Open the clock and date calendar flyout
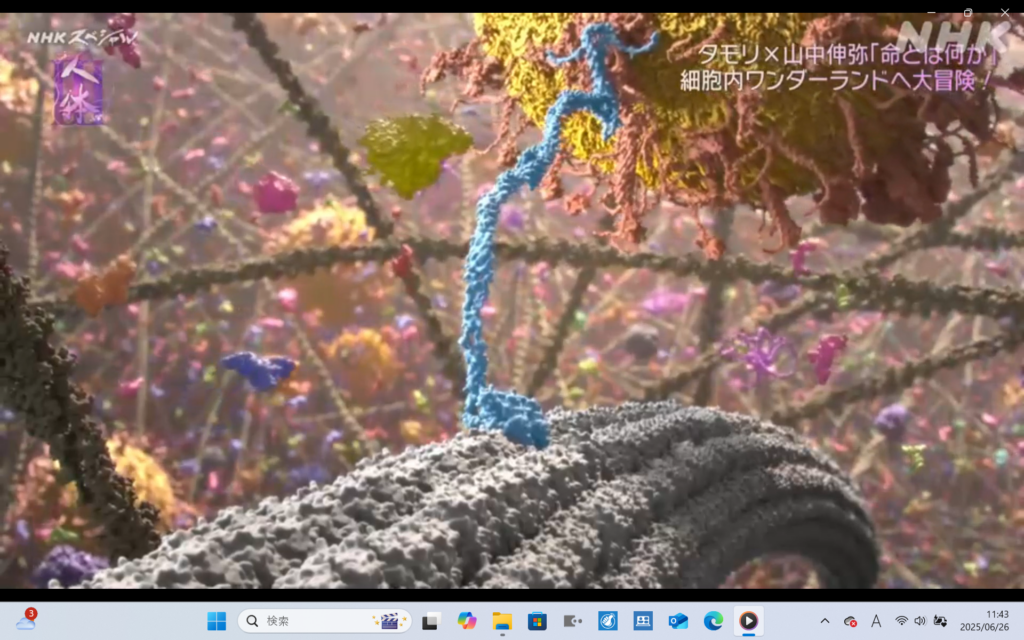Viewport: 1024px width, 640px height. [x=984, y=621]
